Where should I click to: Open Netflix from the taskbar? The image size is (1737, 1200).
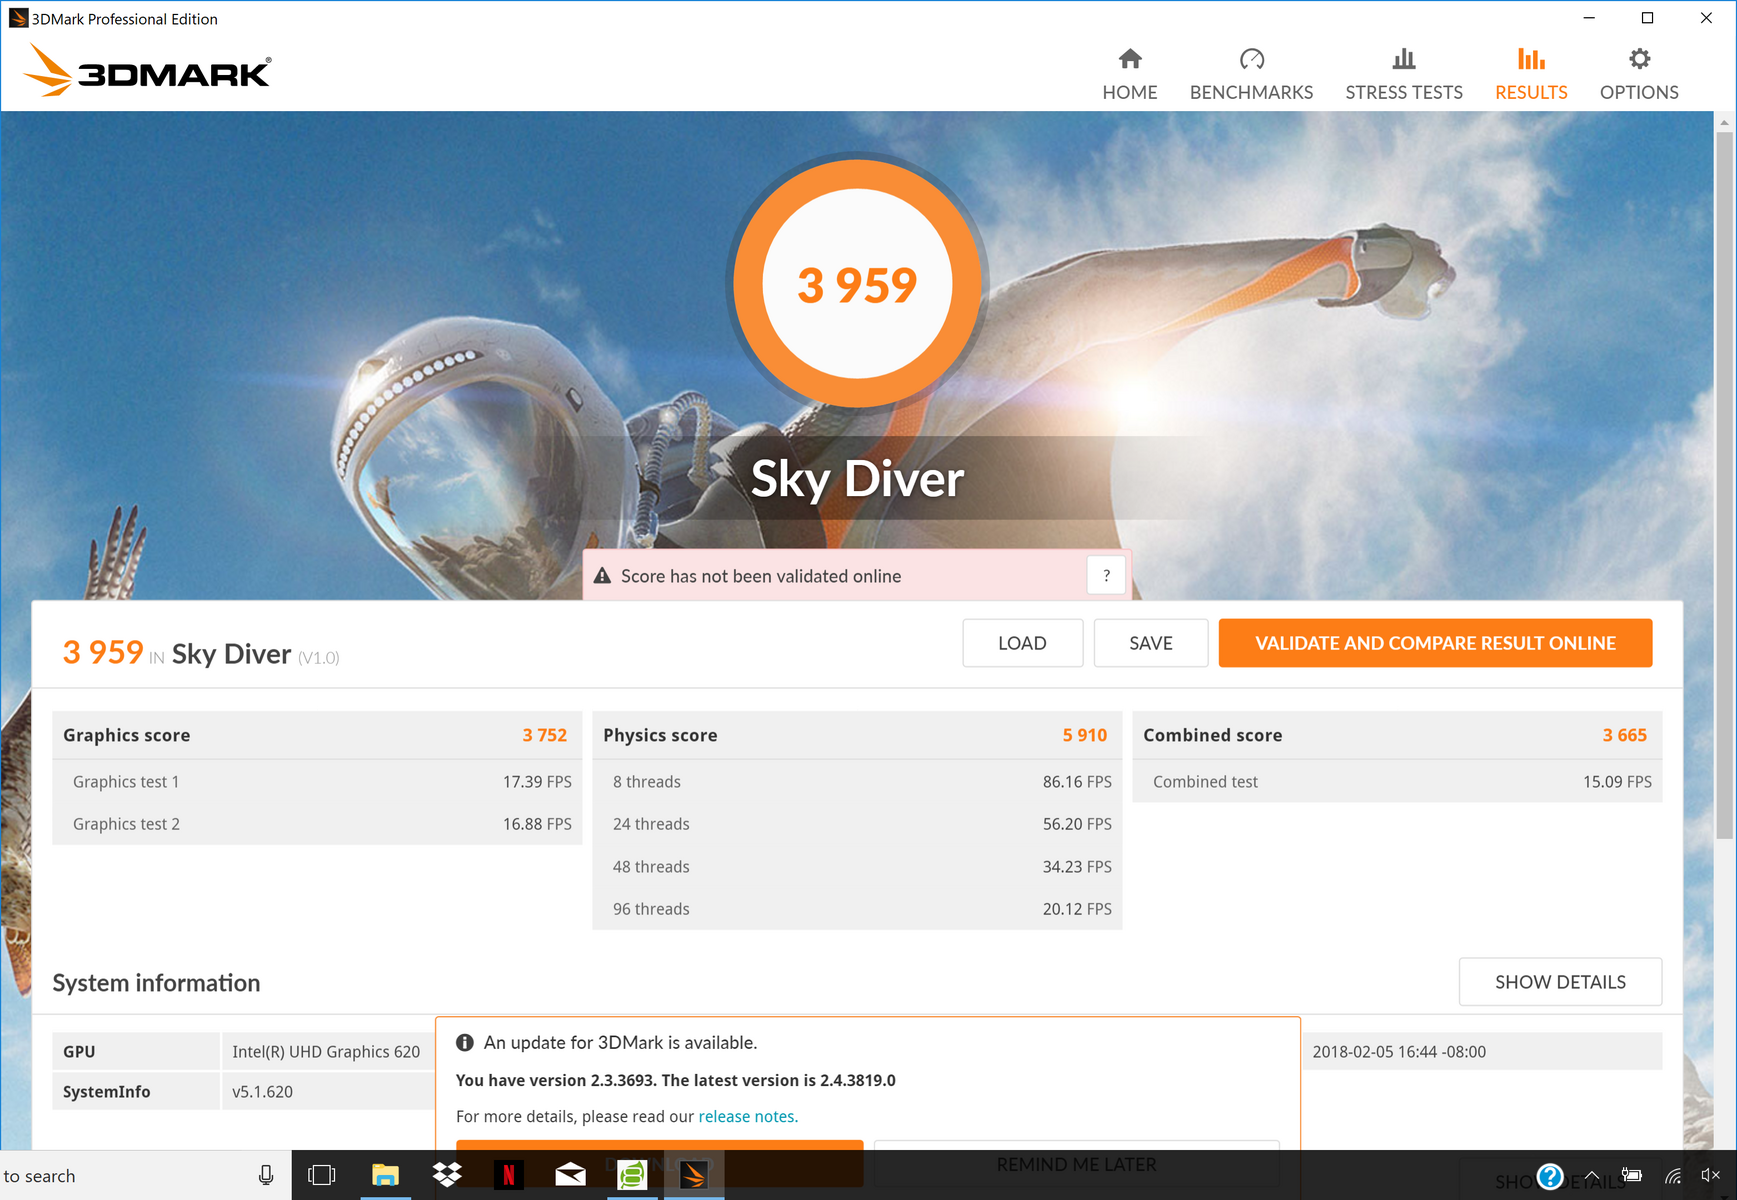pyautogui.click(x=509, y=1175)
